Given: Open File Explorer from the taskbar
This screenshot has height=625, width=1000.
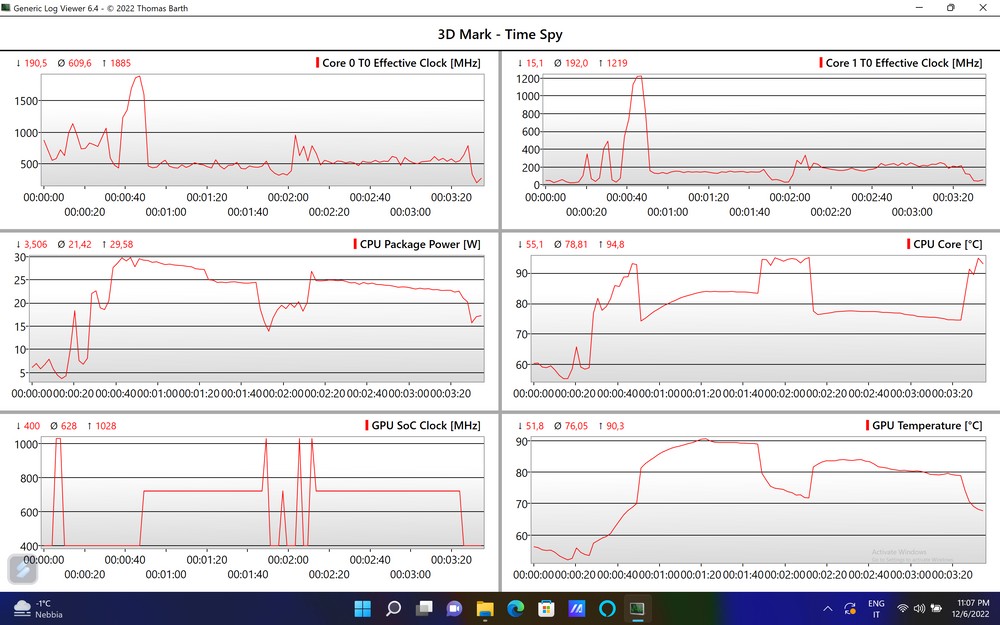Looking at the screenshot, I should coord(485,608).
